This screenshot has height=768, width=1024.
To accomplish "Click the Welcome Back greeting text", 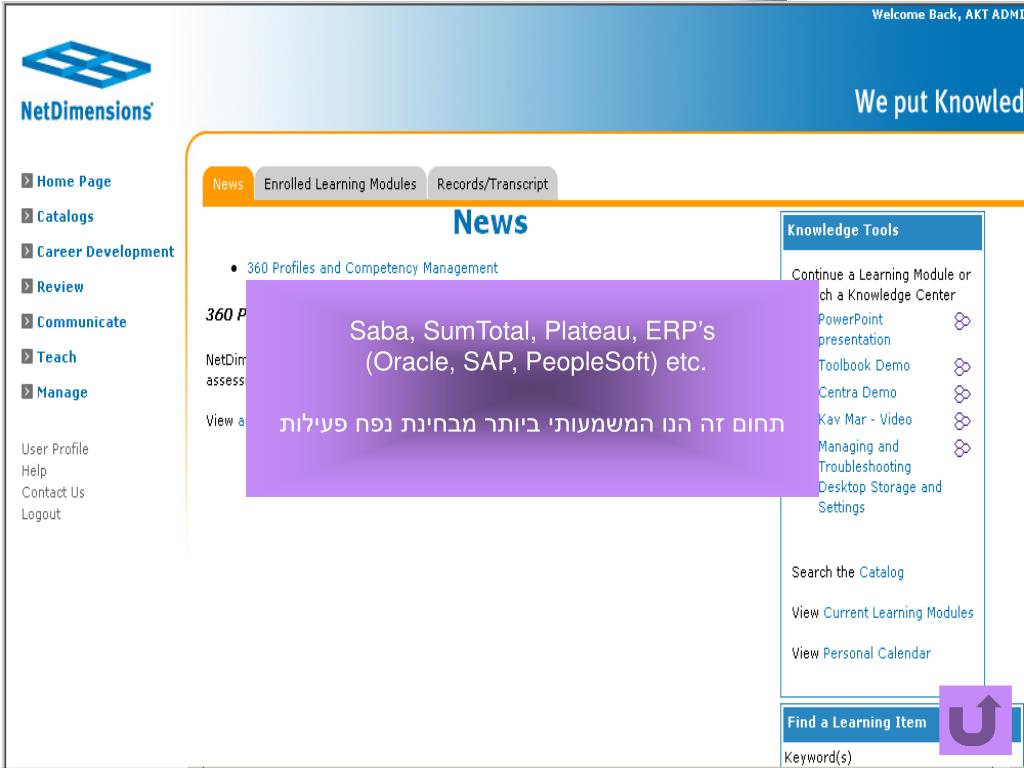I will [x=948, y=14].
